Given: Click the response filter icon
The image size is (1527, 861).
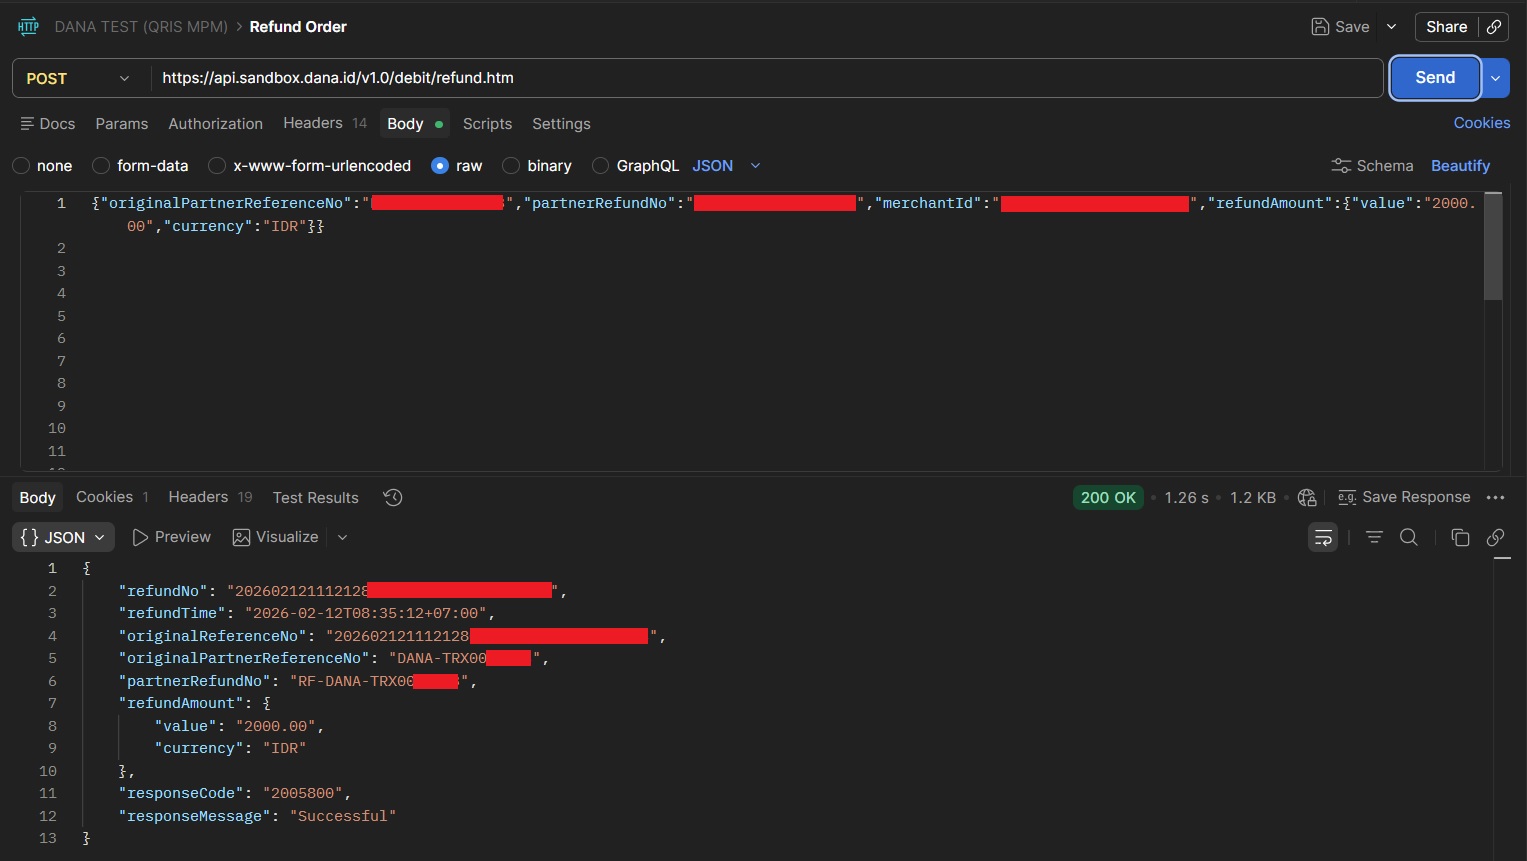Looking at the screenshot, I should pos(1375,538).
